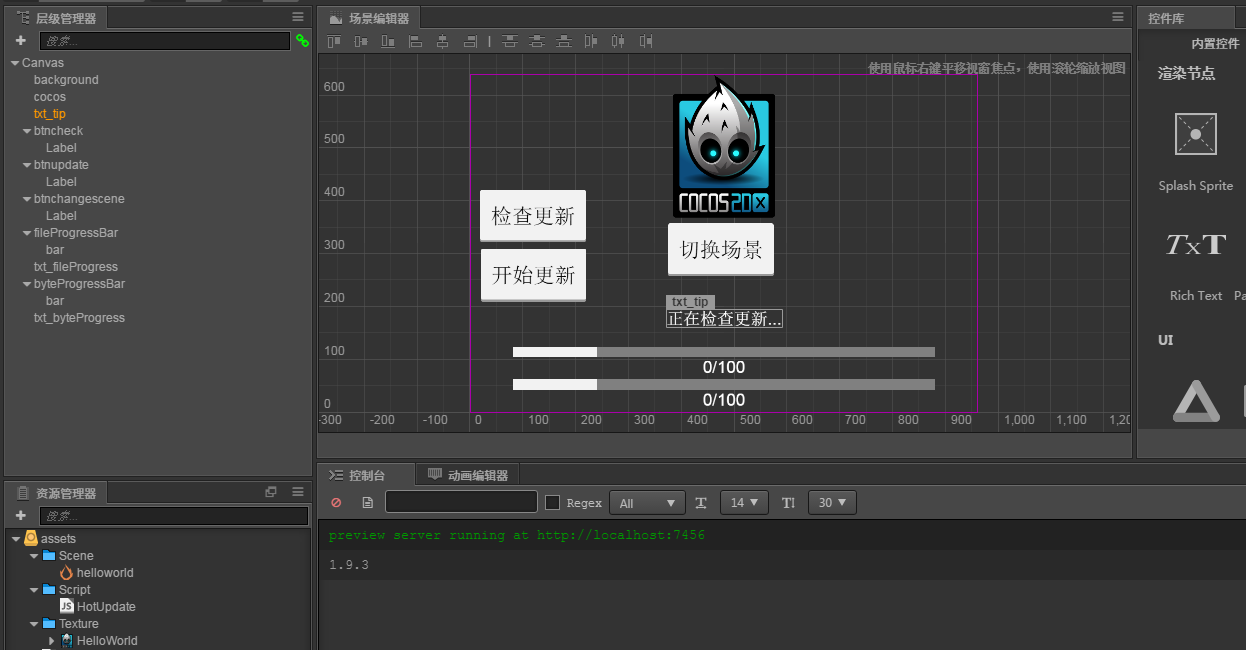The image size is (1246, 650).
Task: Select the txt_tip node in hierarchy
Action: 49,114
